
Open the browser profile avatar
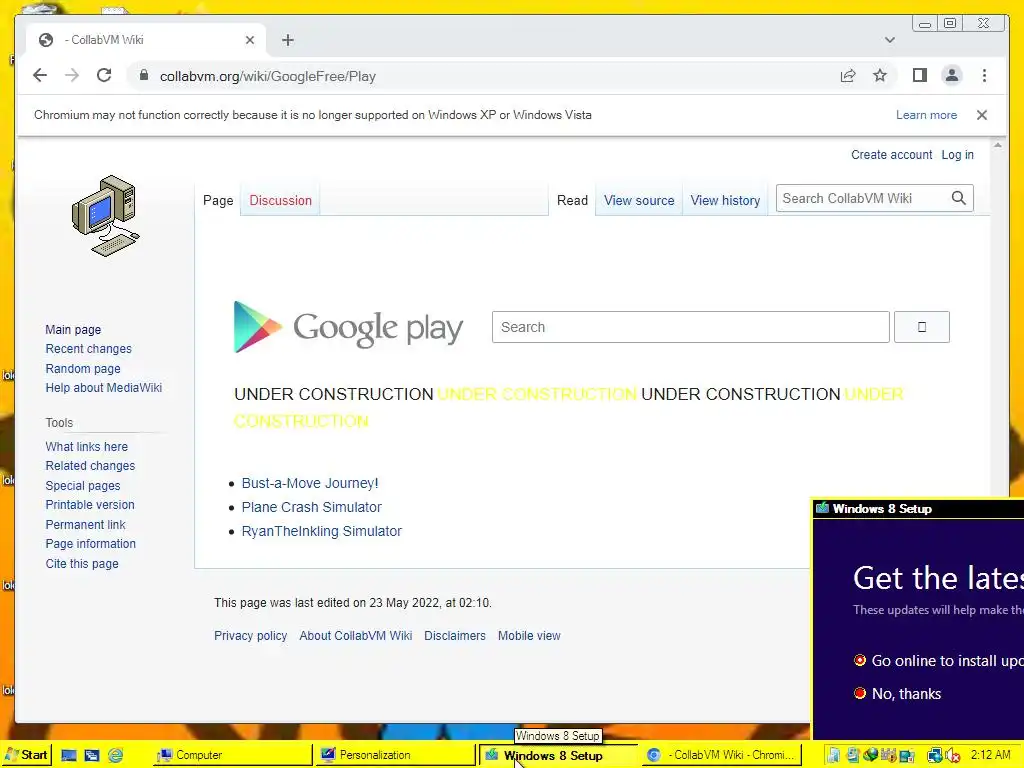952,76
